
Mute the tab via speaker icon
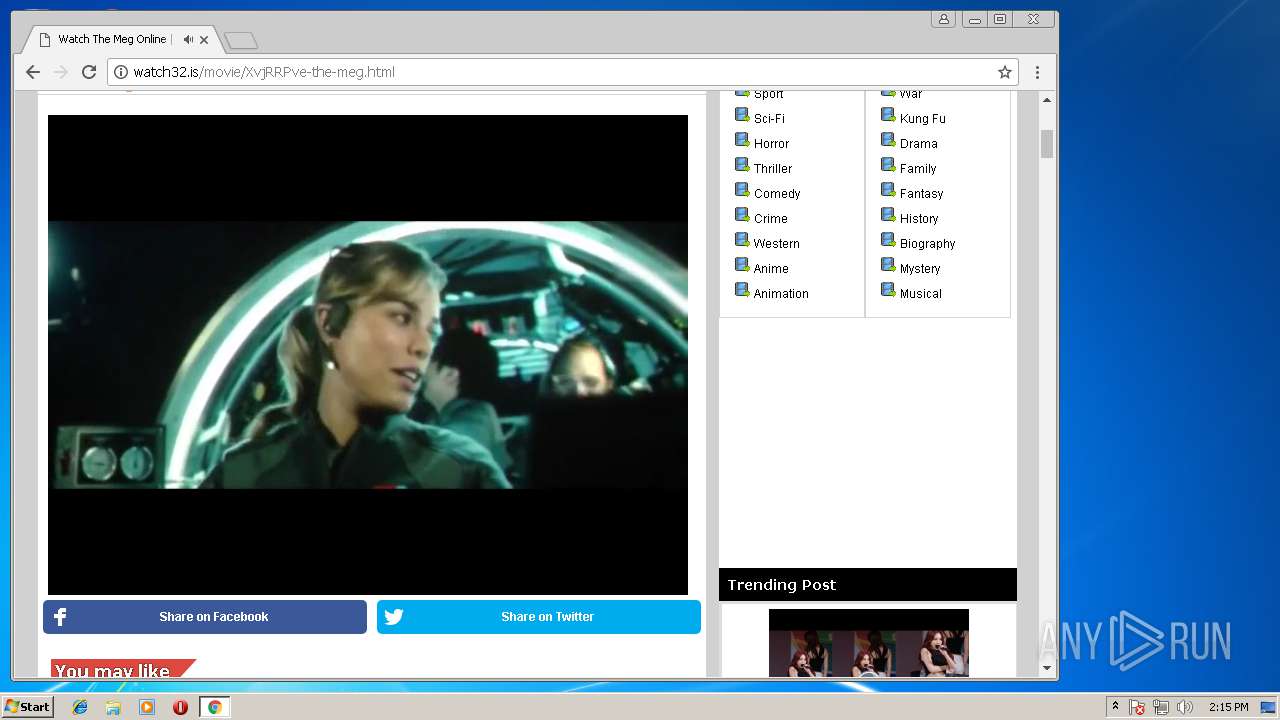[188, 40]
